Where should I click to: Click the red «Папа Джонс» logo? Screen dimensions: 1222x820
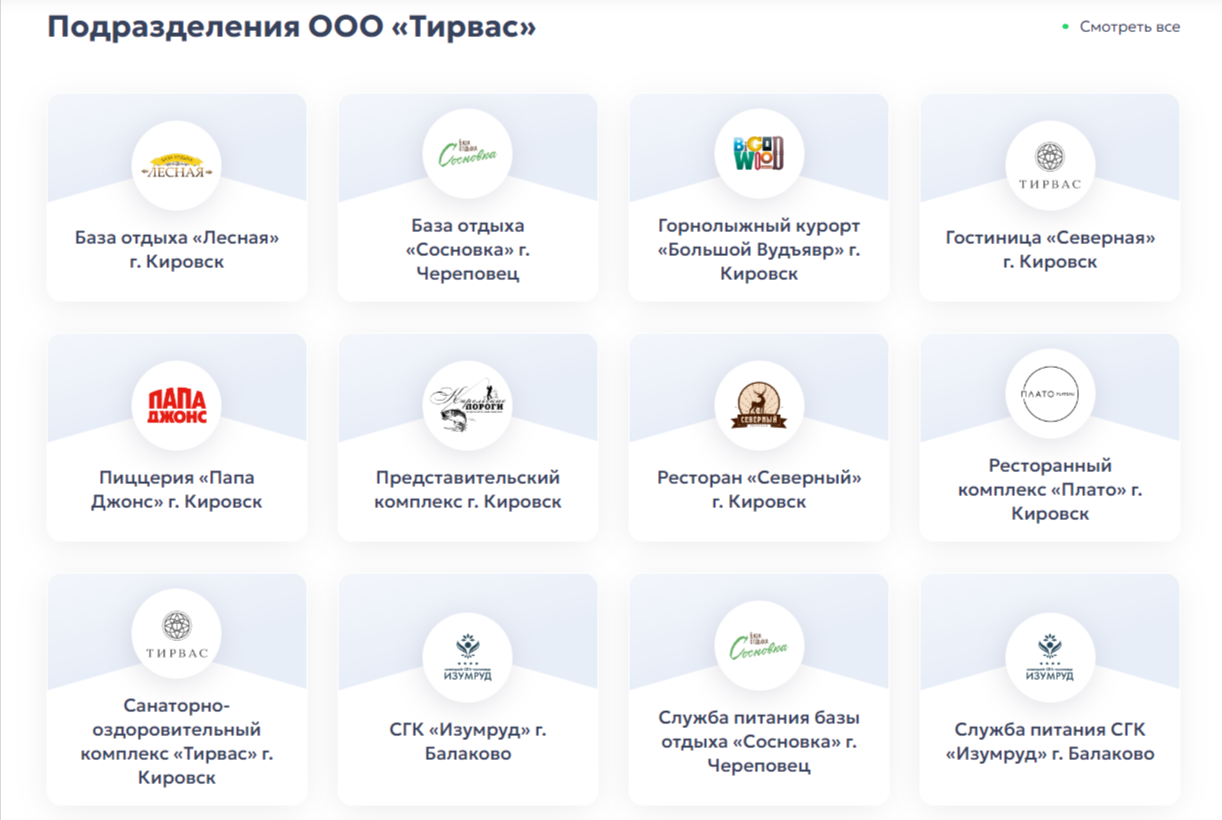tap(176, 405)
